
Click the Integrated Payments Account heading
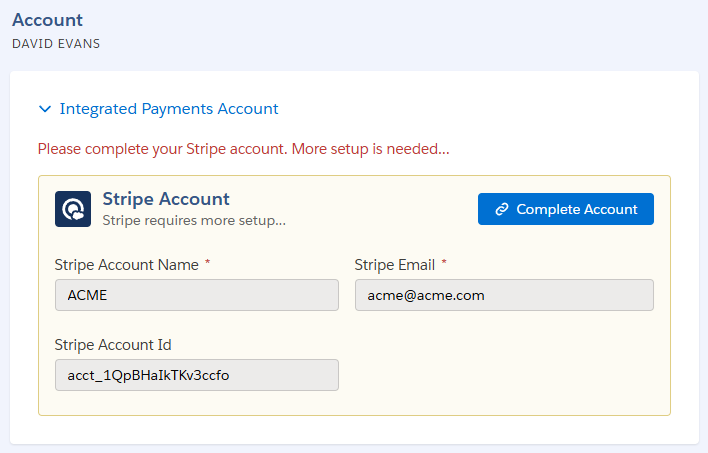[x=169, y=109]
